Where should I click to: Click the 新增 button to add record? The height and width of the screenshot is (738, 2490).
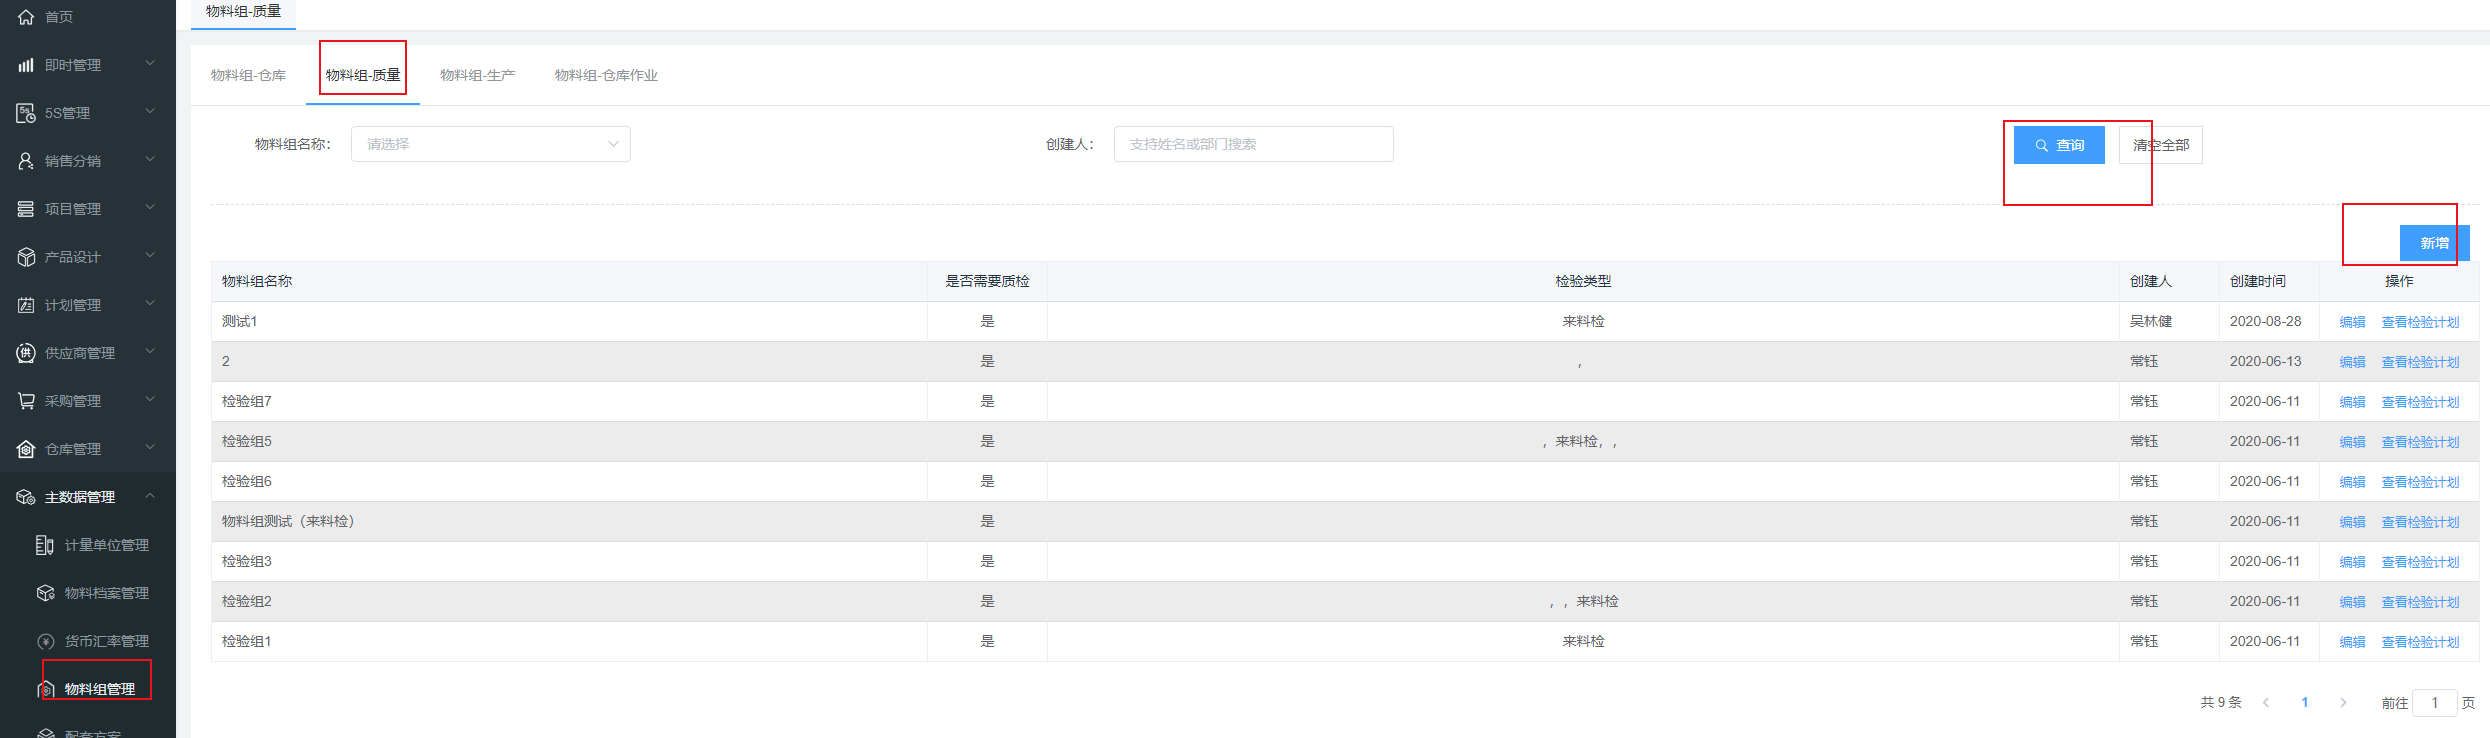(x=2433, y=243)
